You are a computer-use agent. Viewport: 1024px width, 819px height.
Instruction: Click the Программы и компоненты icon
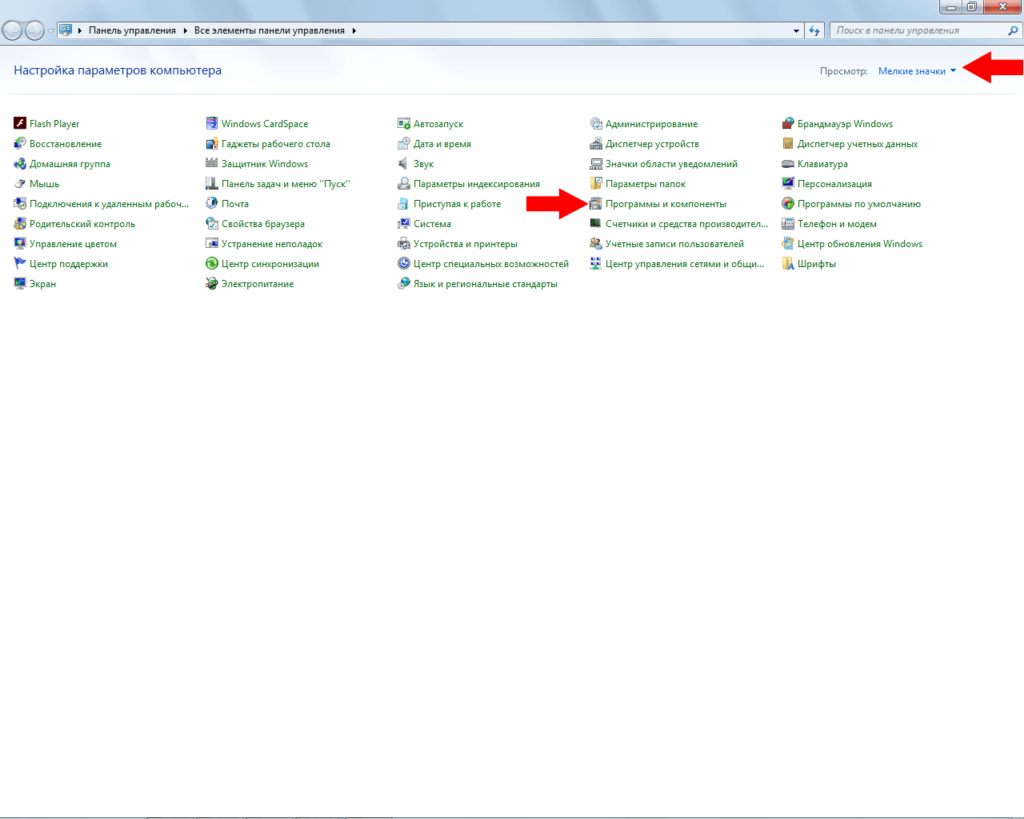click(596, 203)
